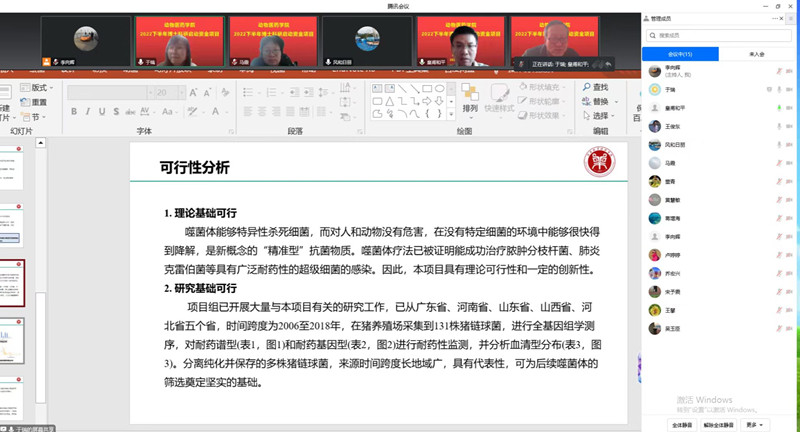Switch to the 未入会 tab
This screenshot has width=800, height=432.
(756, 54)
